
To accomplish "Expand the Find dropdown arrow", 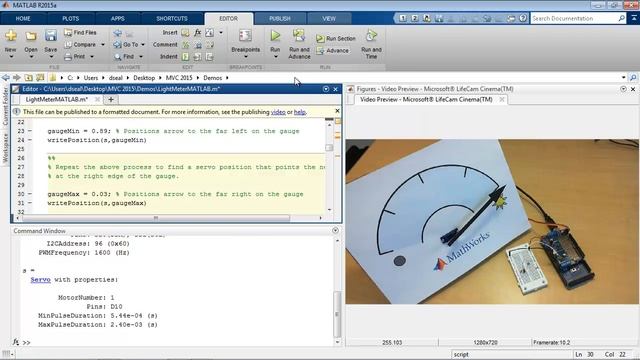I will tap(141, 57).
